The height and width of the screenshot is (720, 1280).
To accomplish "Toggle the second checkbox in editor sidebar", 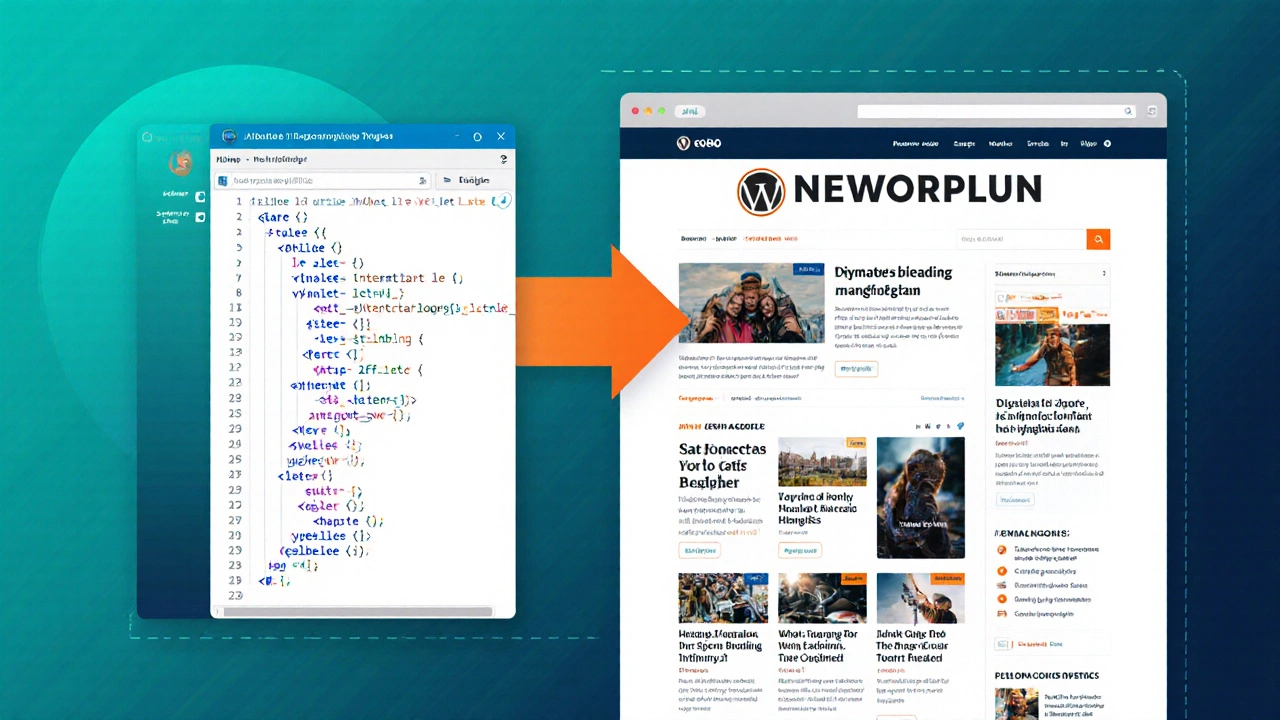I will [200, 217].
